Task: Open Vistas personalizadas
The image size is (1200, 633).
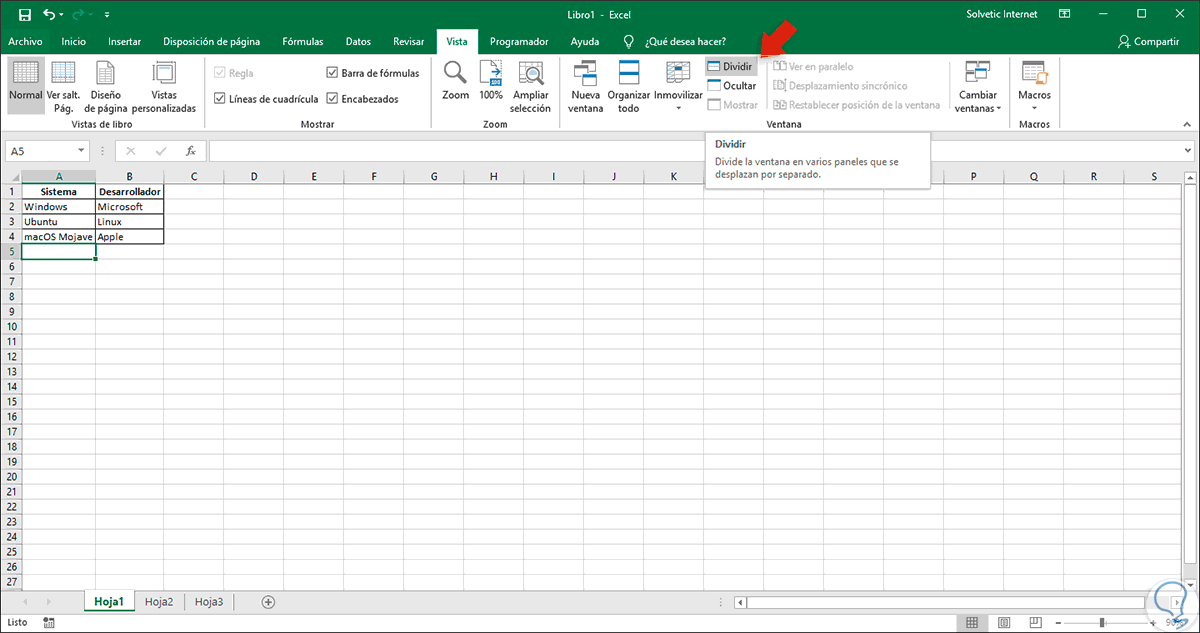Action: click(x=164, y=87)
